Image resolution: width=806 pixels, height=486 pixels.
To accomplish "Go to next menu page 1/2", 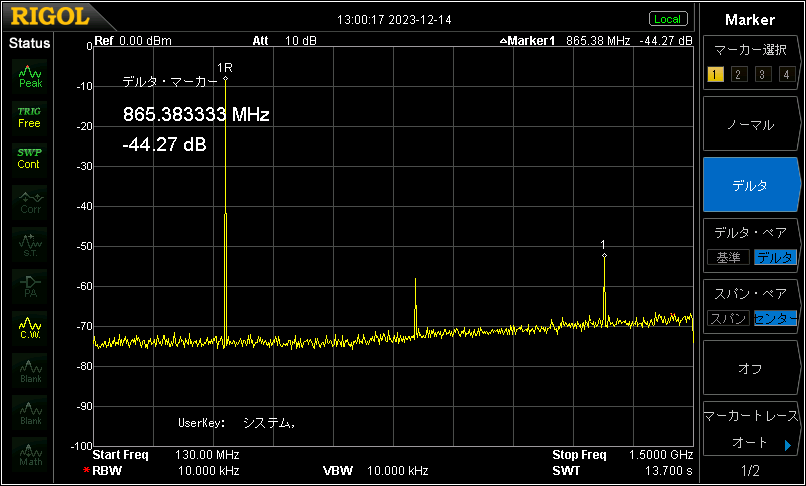I will [750, 471].
